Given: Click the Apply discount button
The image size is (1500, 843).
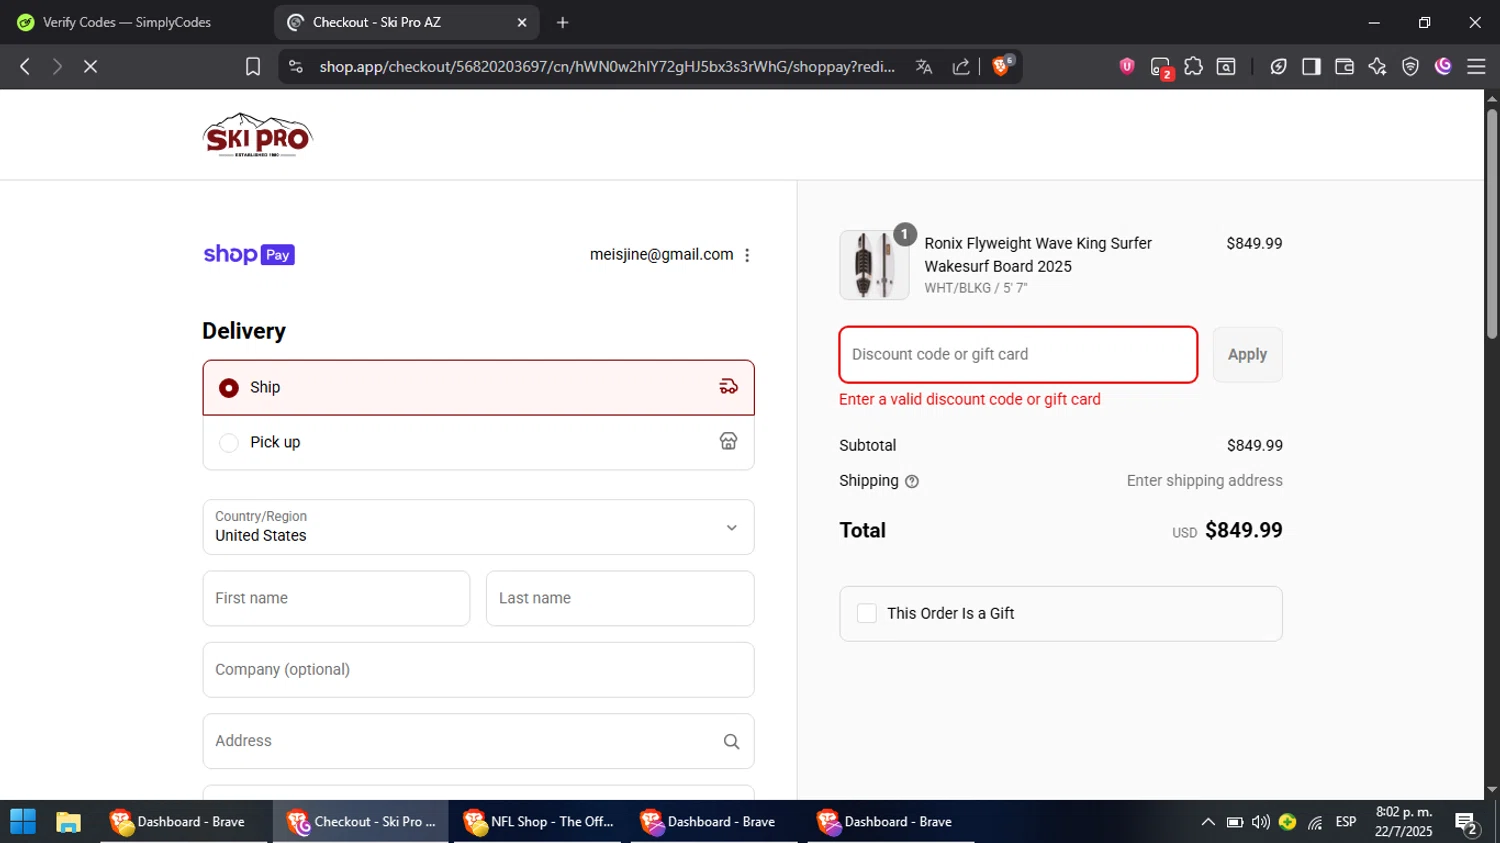Looking at the screenshot, I should pyautogui.click(x=1247, y=354).
